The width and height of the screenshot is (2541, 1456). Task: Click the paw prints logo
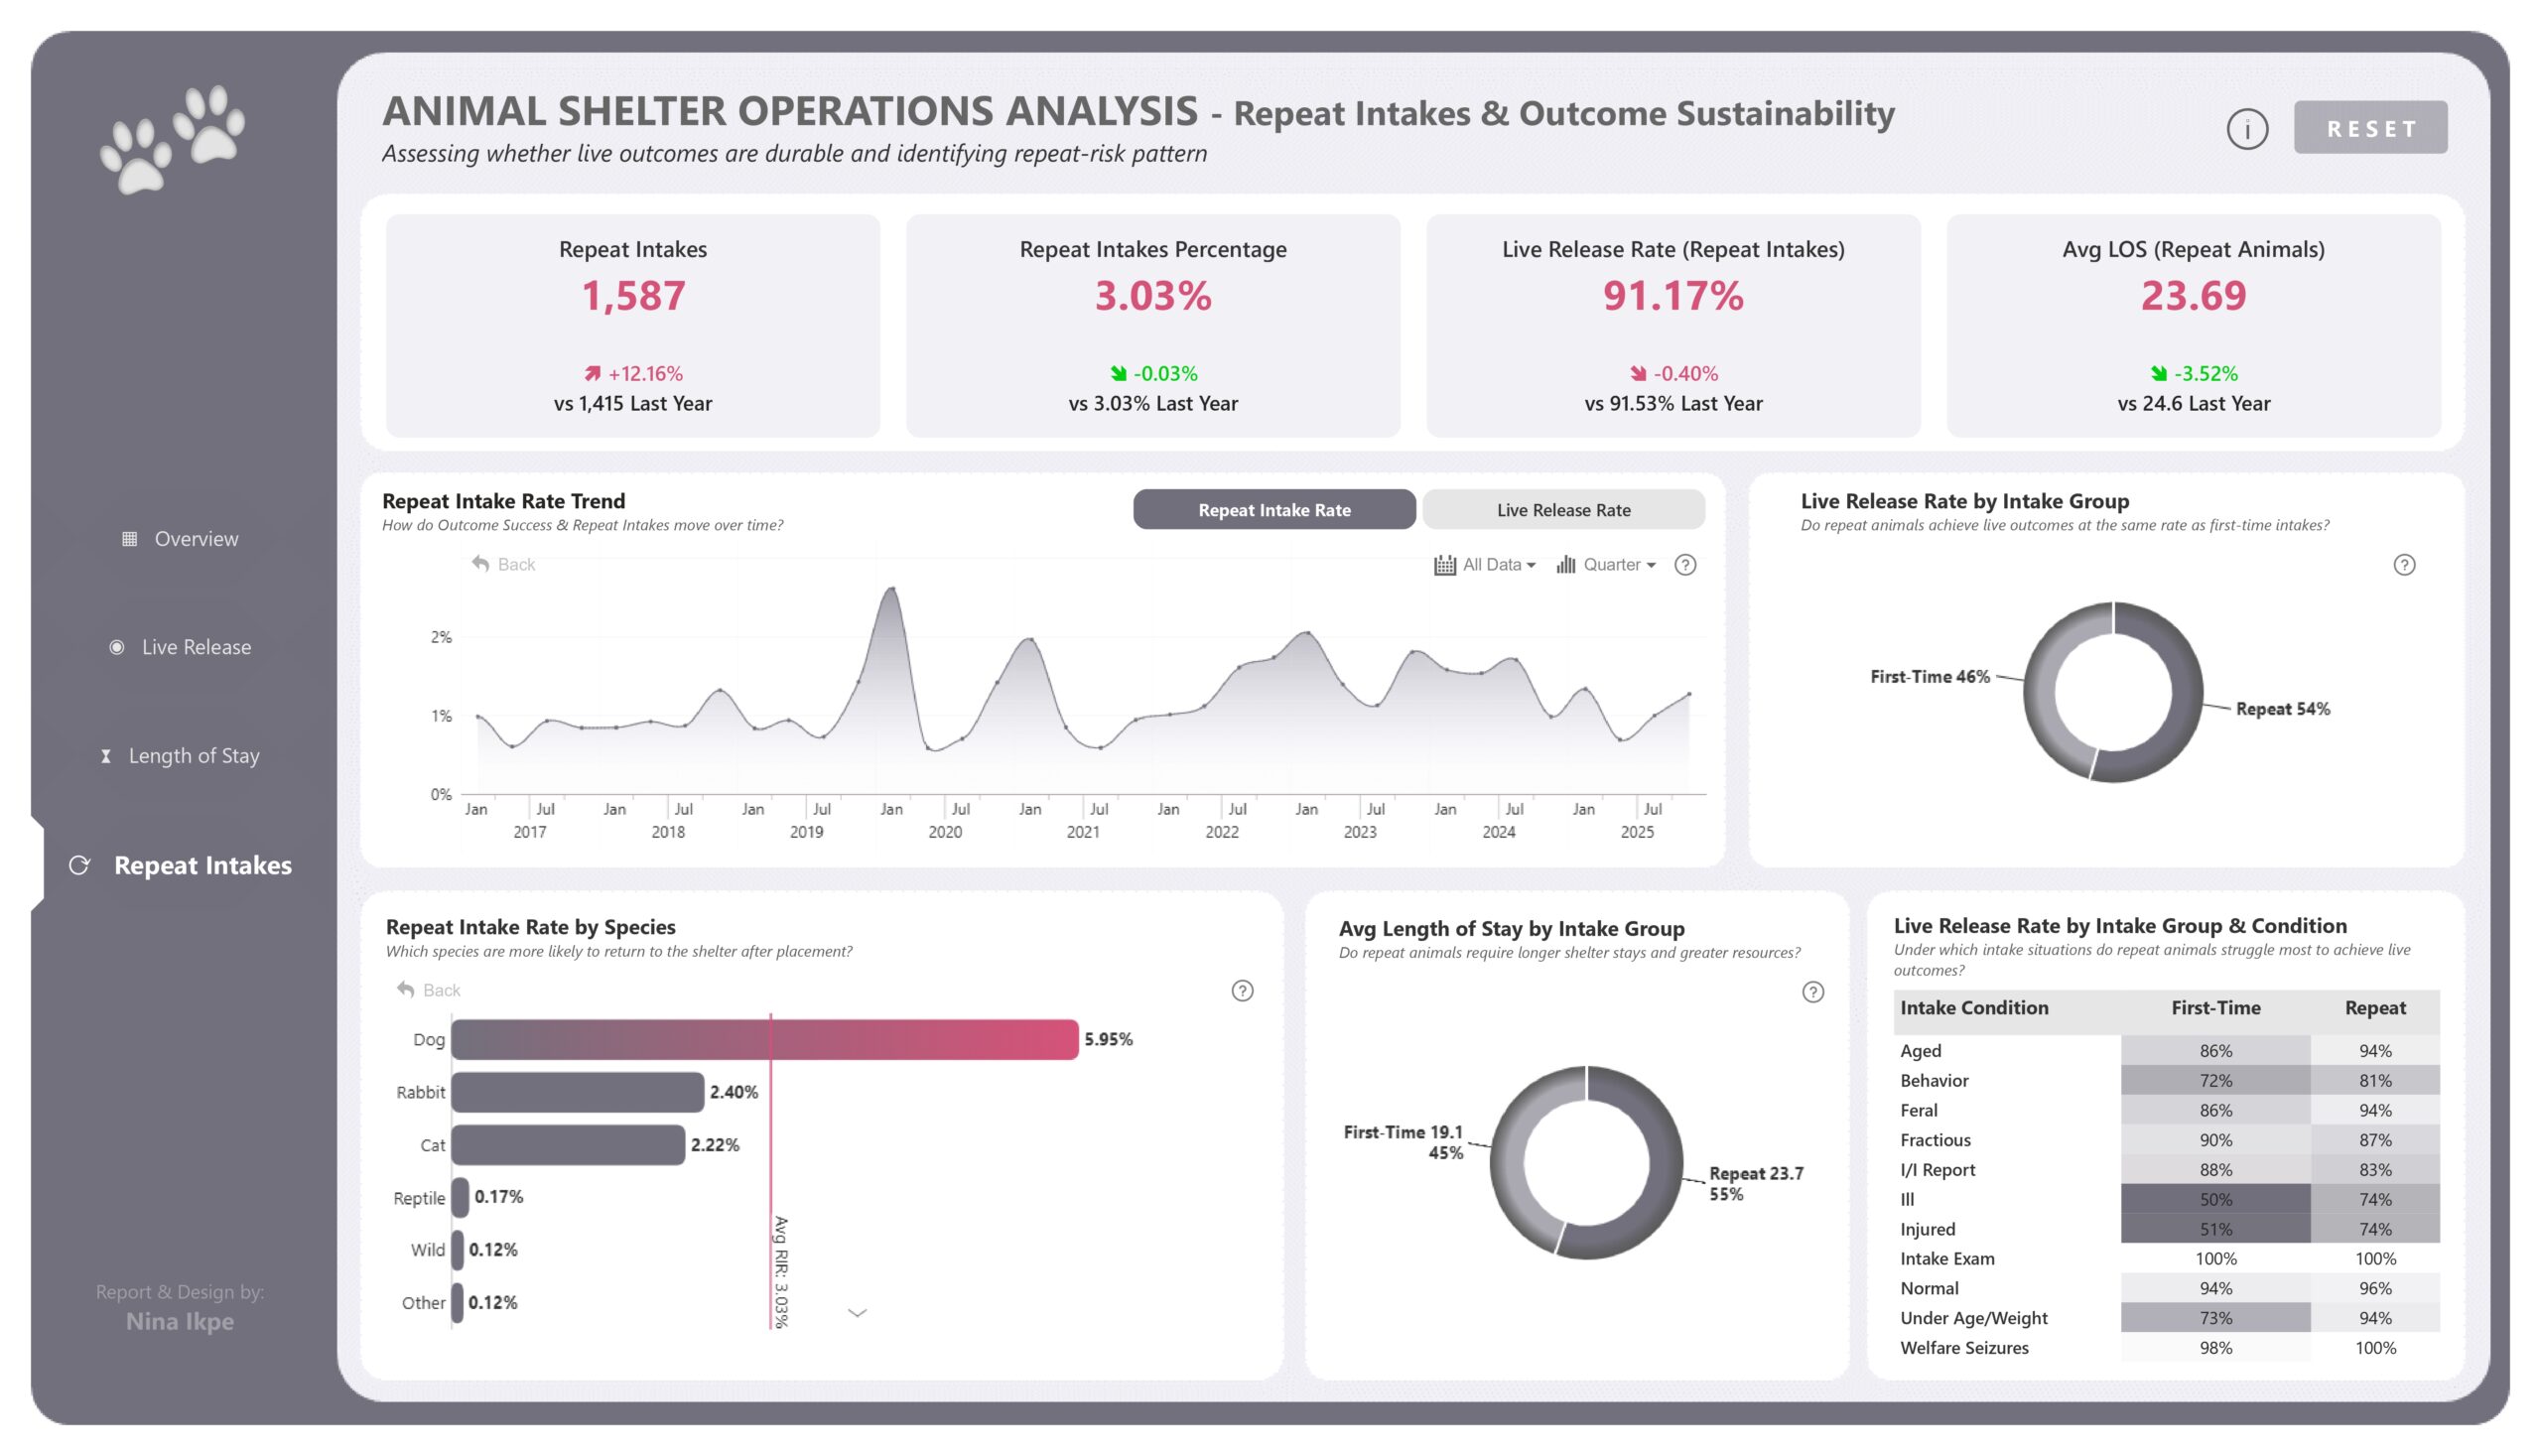[172, 139]
